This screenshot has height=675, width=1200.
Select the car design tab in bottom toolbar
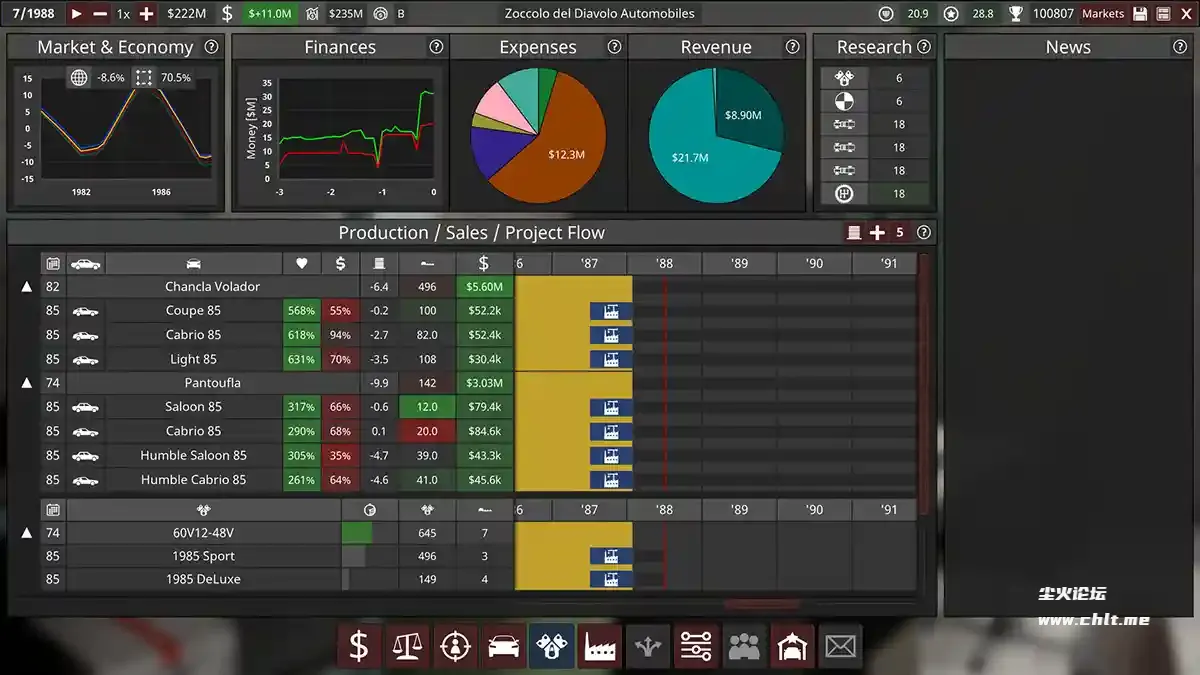point(503,647)
